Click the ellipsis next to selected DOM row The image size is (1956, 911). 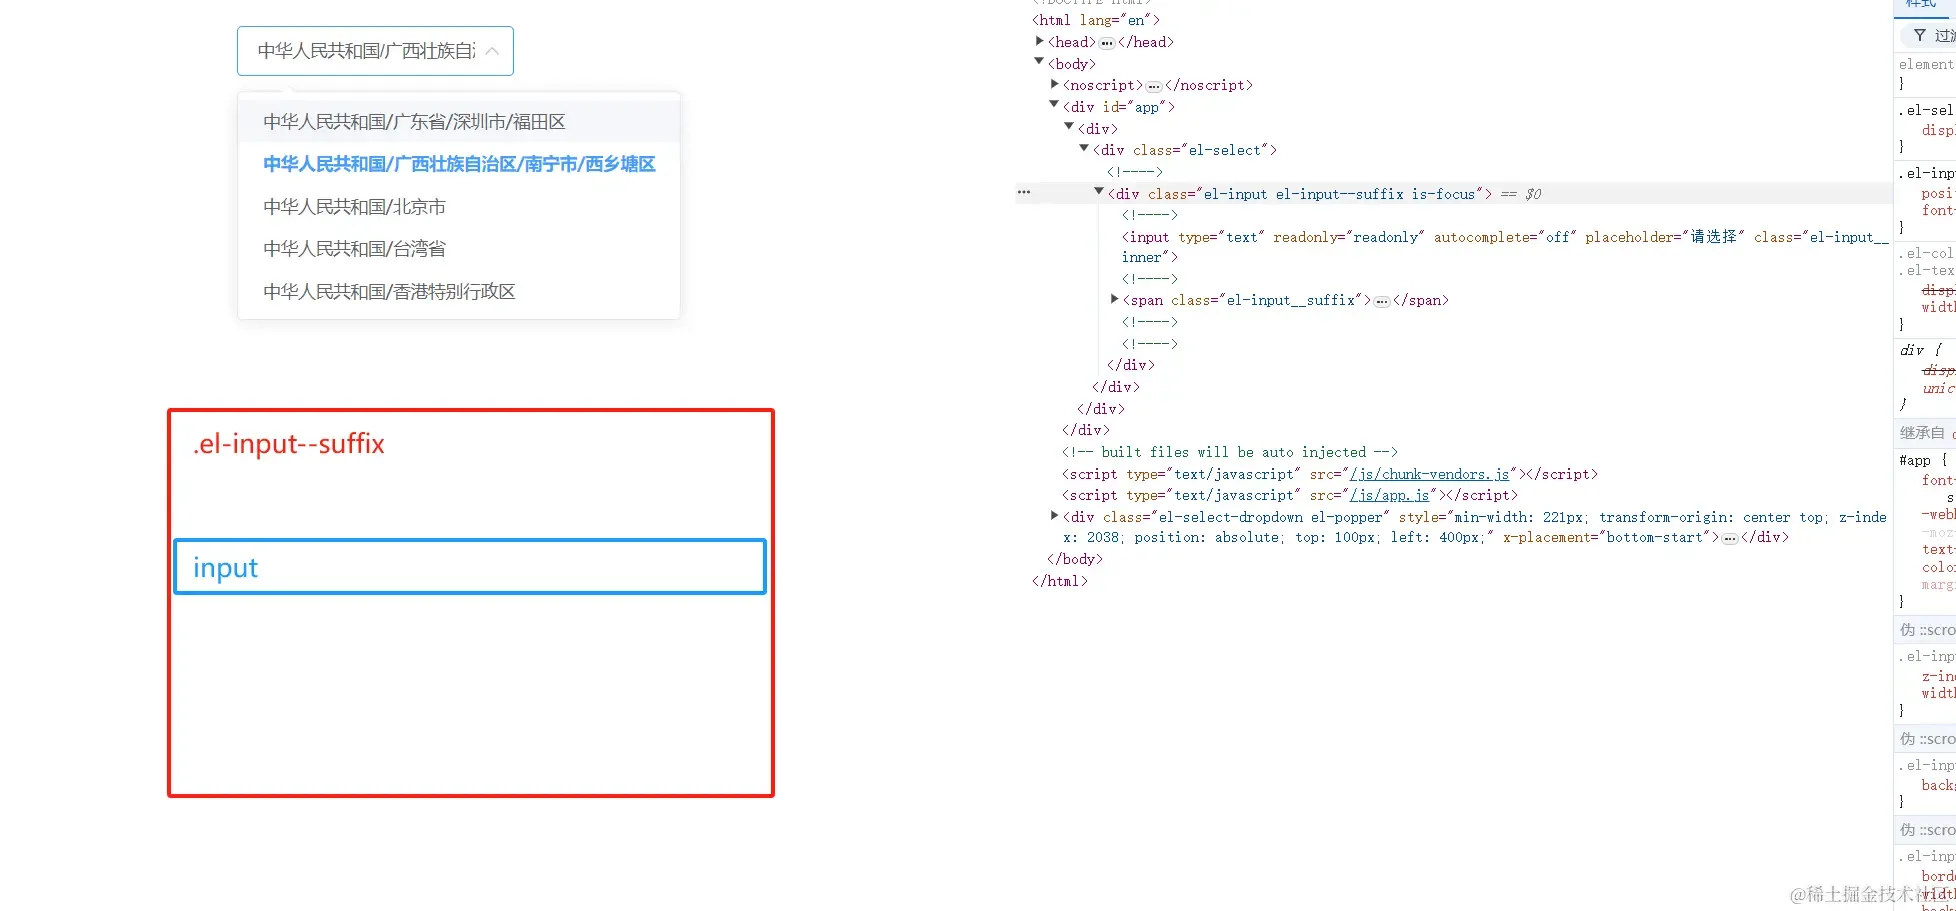pos(1024,191)
